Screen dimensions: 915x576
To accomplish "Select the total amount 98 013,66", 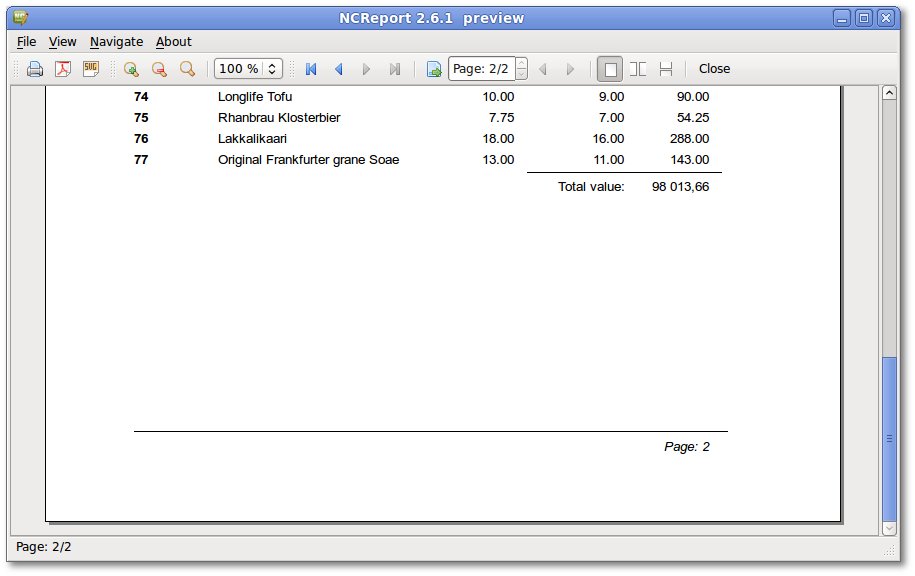I will coord(680,187).
